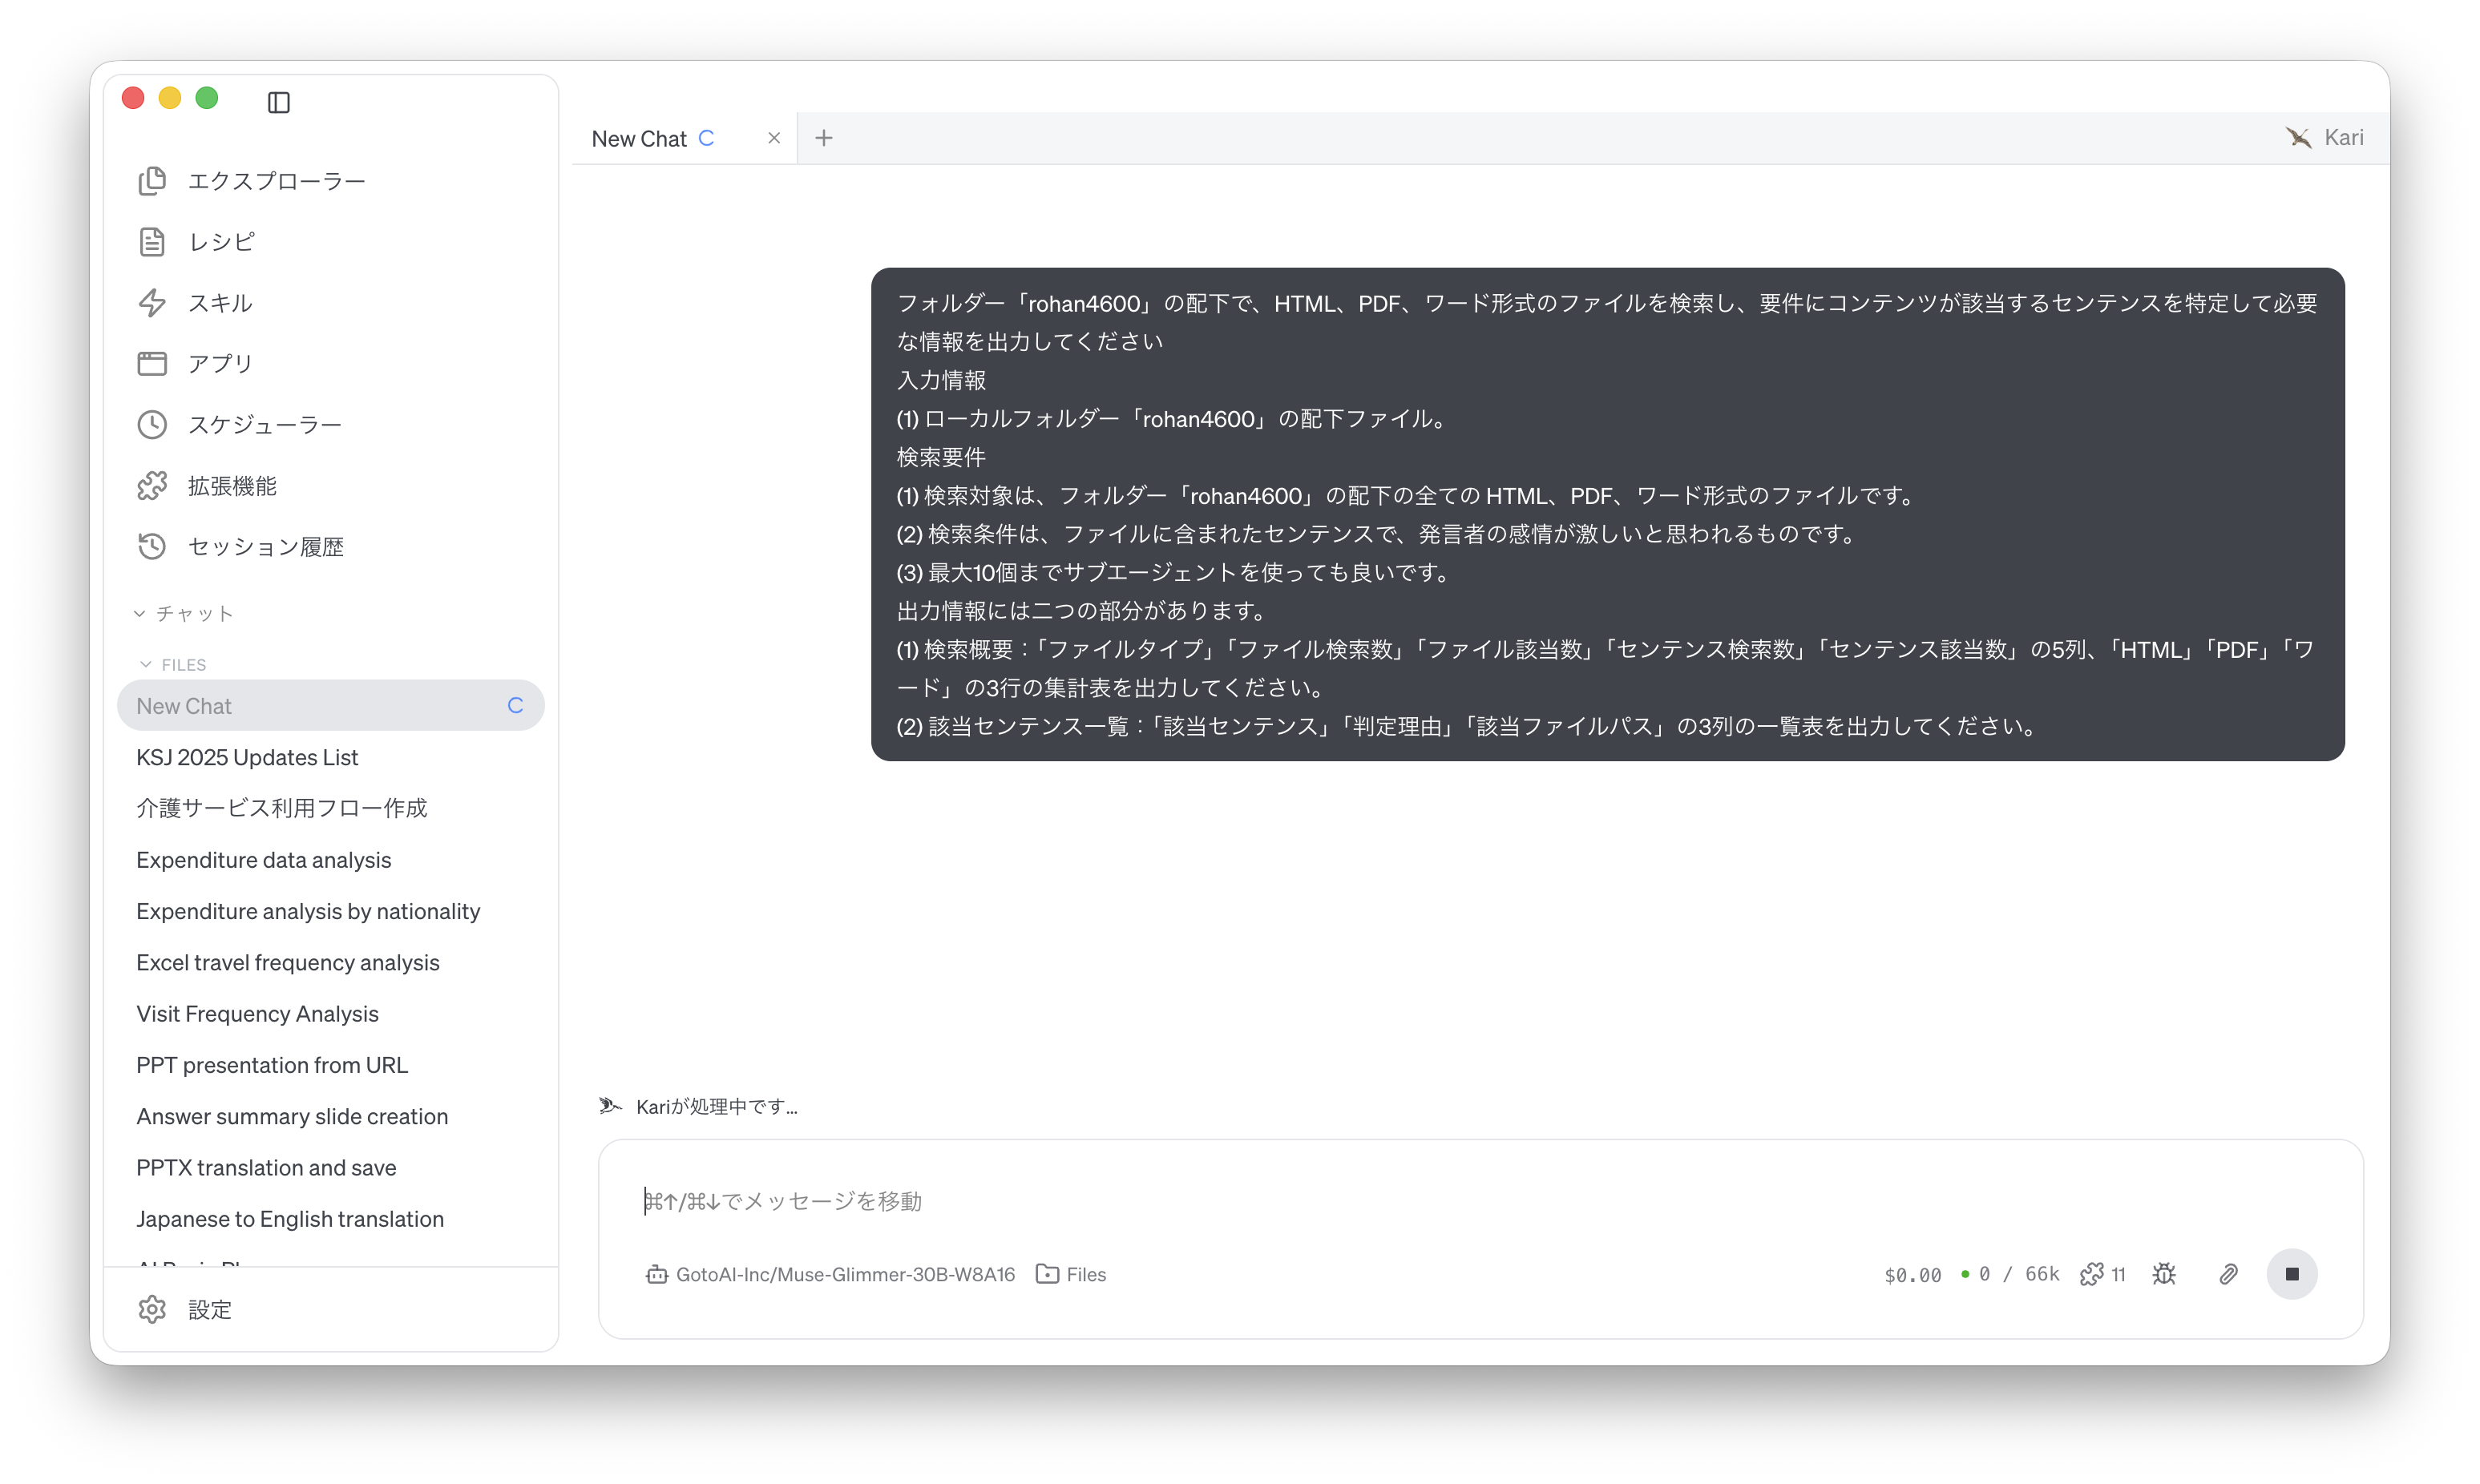Click the Kariが処理中です status text
2480x1484 pixels.
pyautogui.click(x=716, y=1106)
